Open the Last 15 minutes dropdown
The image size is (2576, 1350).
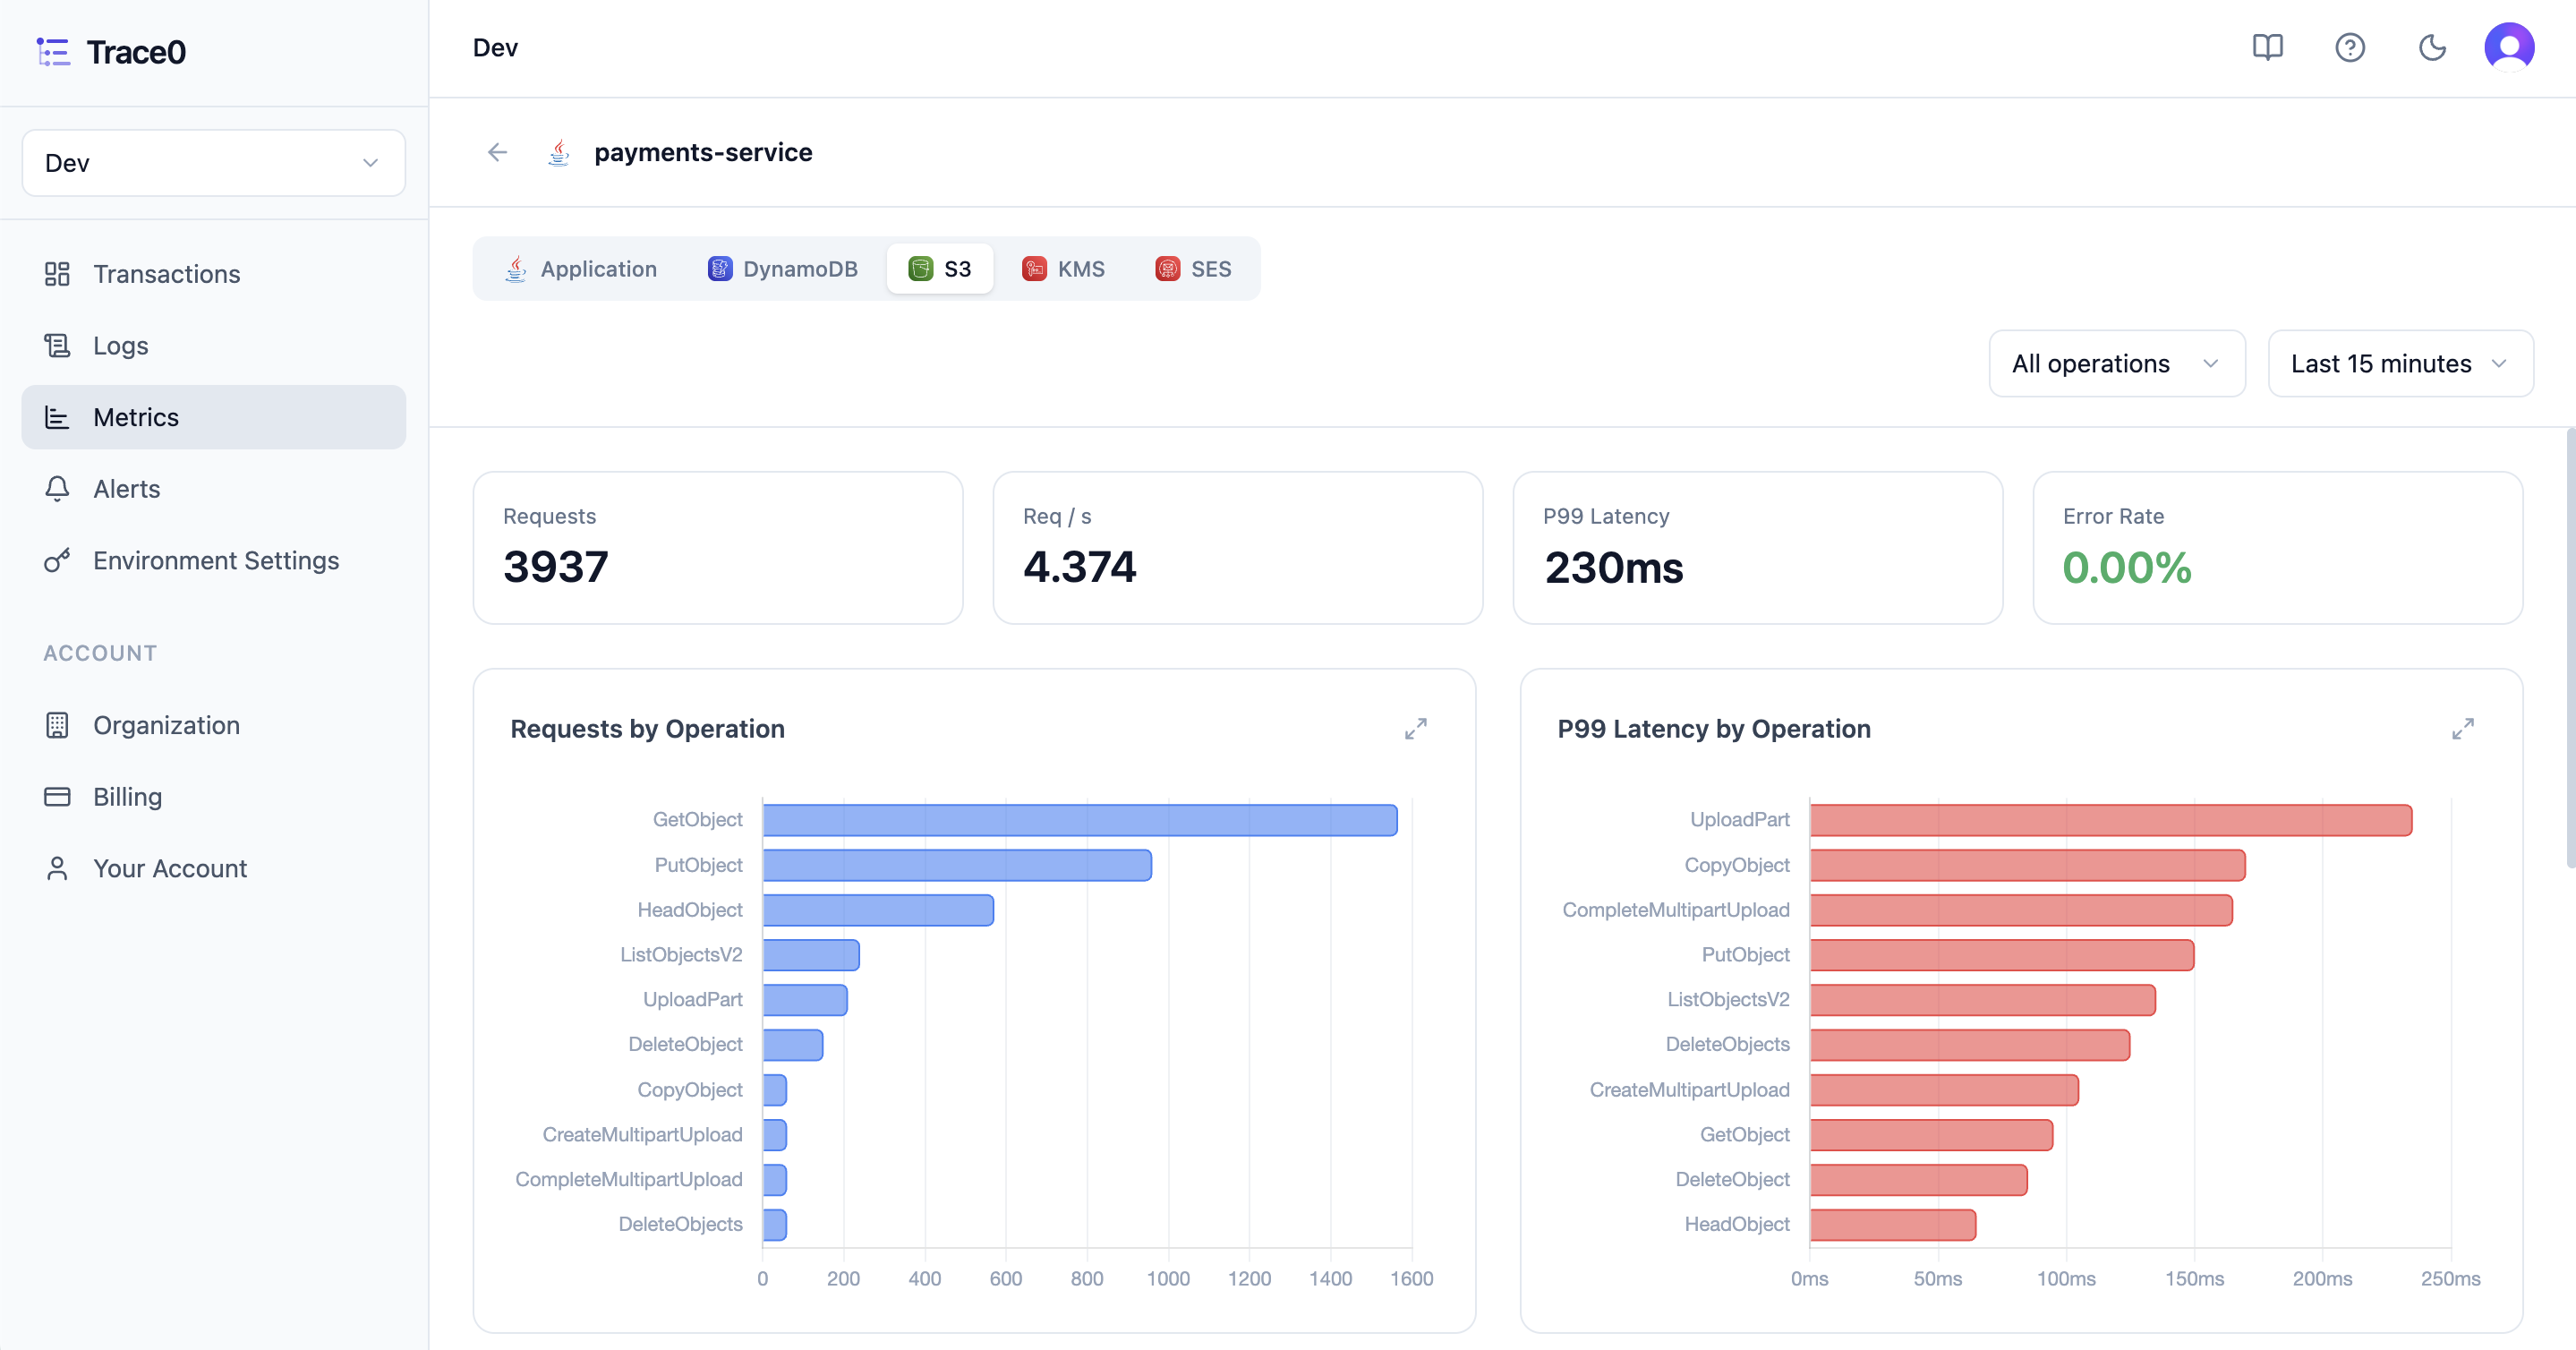(x=2400, y=364)
